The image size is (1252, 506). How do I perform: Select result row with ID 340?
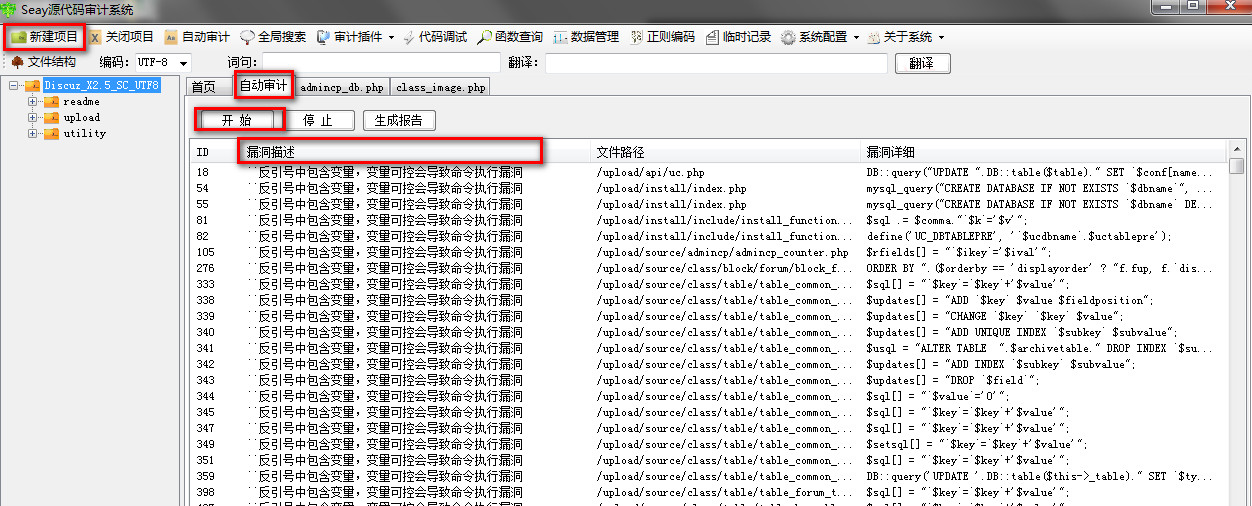pyautogui.click(x=708, y=332)
